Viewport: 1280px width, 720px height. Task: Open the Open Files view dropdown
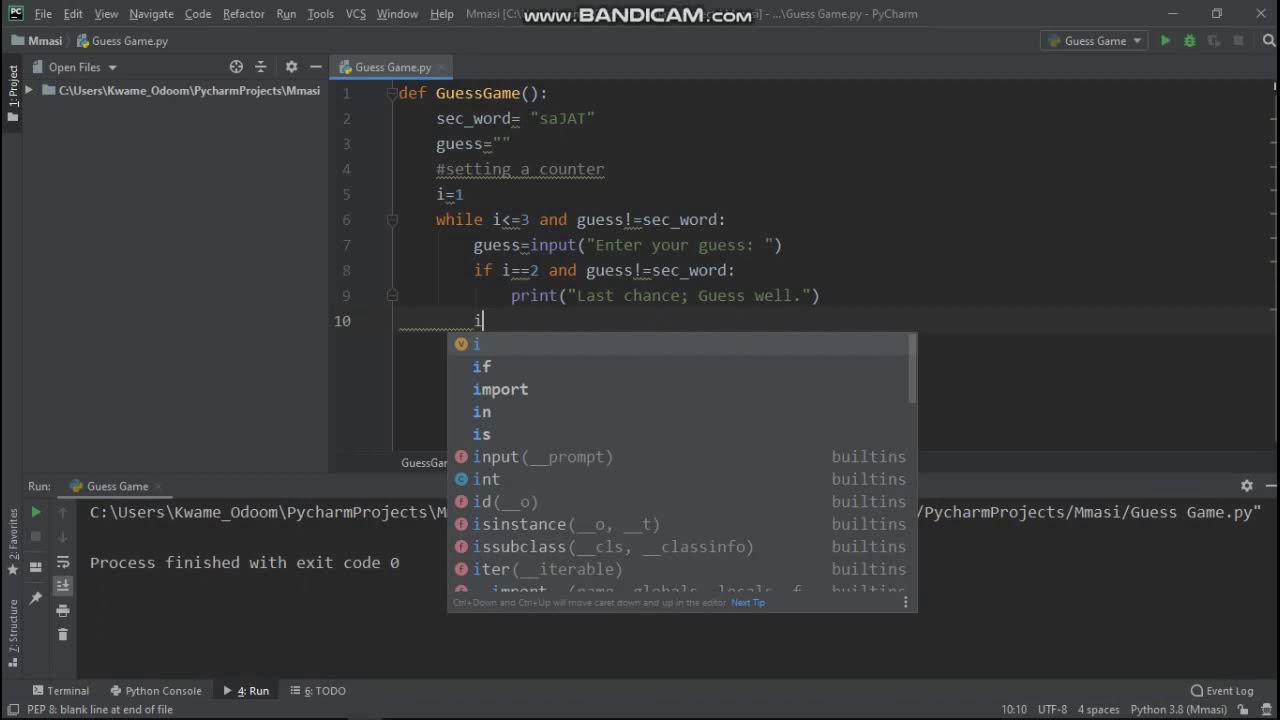(82, 67)
